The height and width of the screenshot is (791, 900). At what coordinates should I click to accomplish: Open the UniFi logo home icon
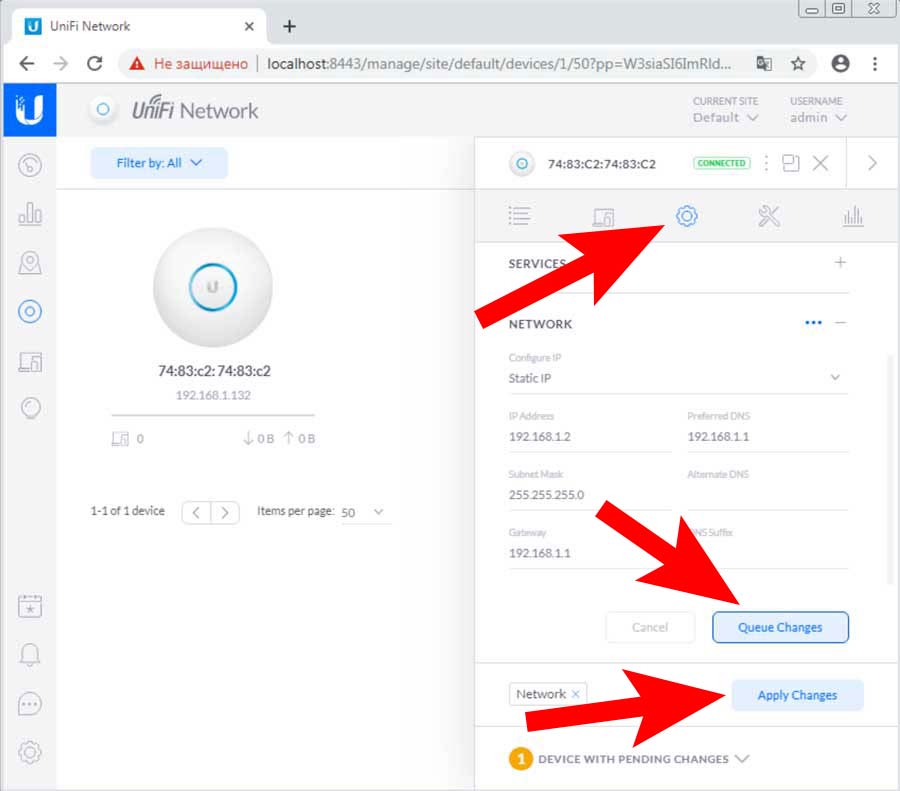click(30, 110)
